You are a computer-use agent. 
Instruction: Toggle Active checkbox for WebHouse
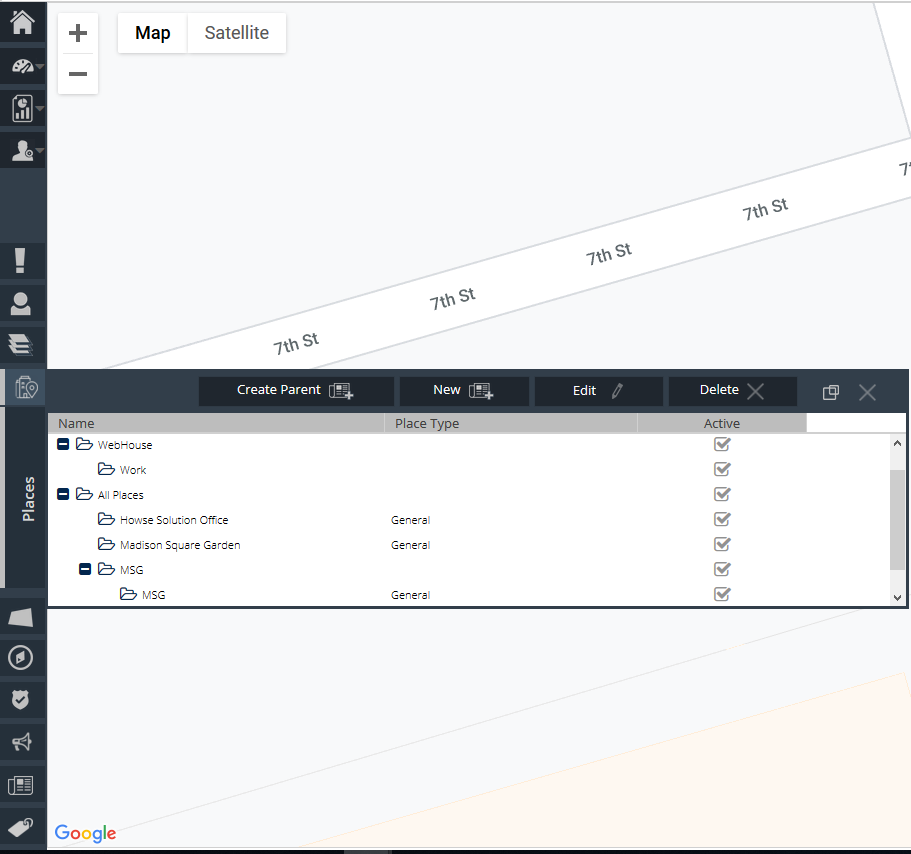(x=722, y=444)
